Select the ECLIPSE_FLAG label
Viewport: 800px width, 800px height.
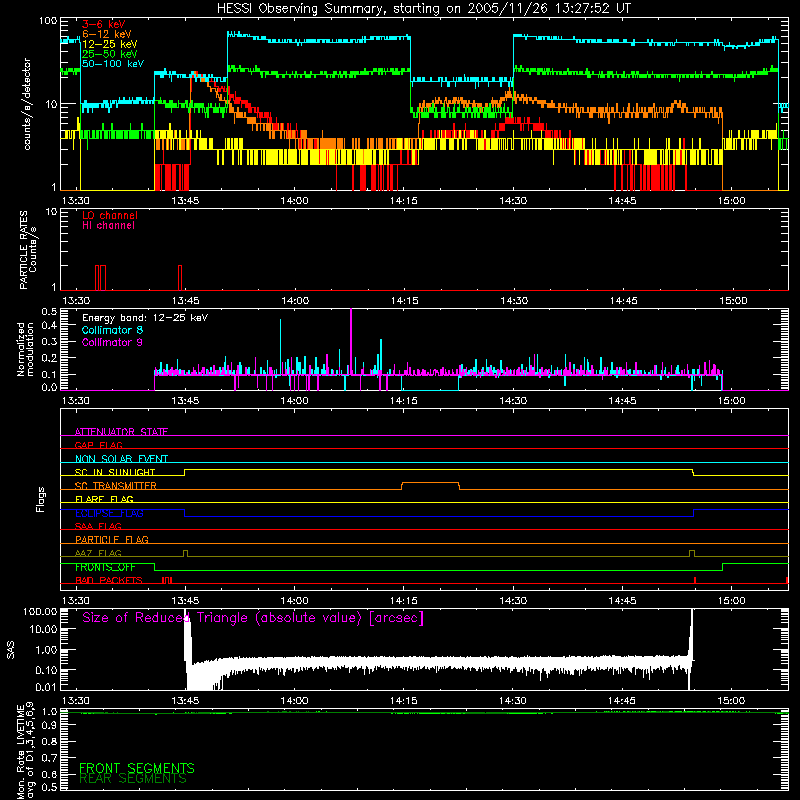point(109,513)
